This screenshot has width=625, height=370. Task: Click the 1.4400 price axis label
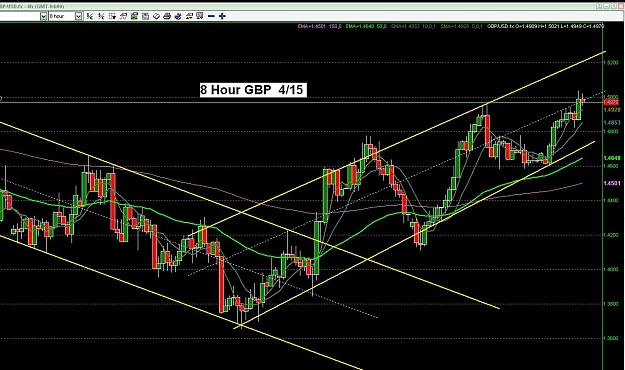[611, 201]
